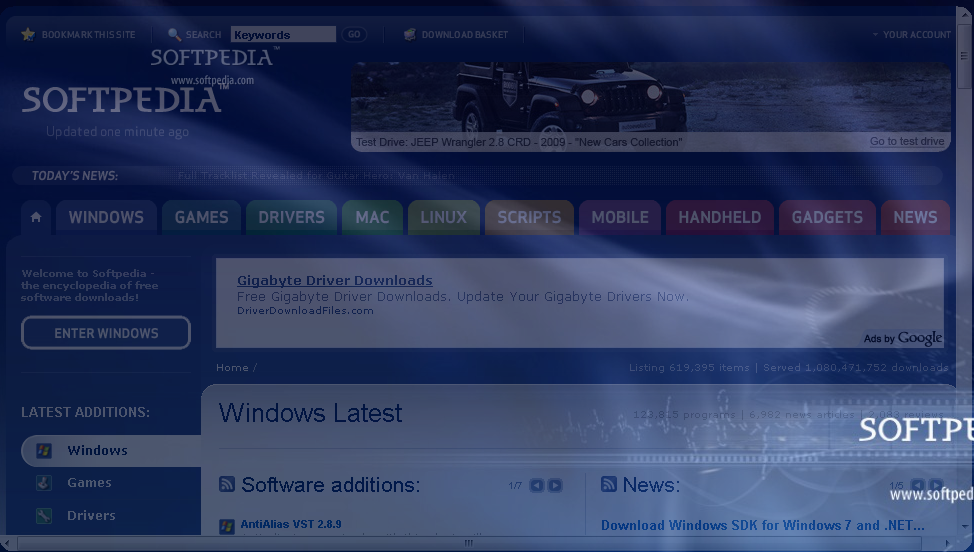Open the News category tab

[915, 217]
